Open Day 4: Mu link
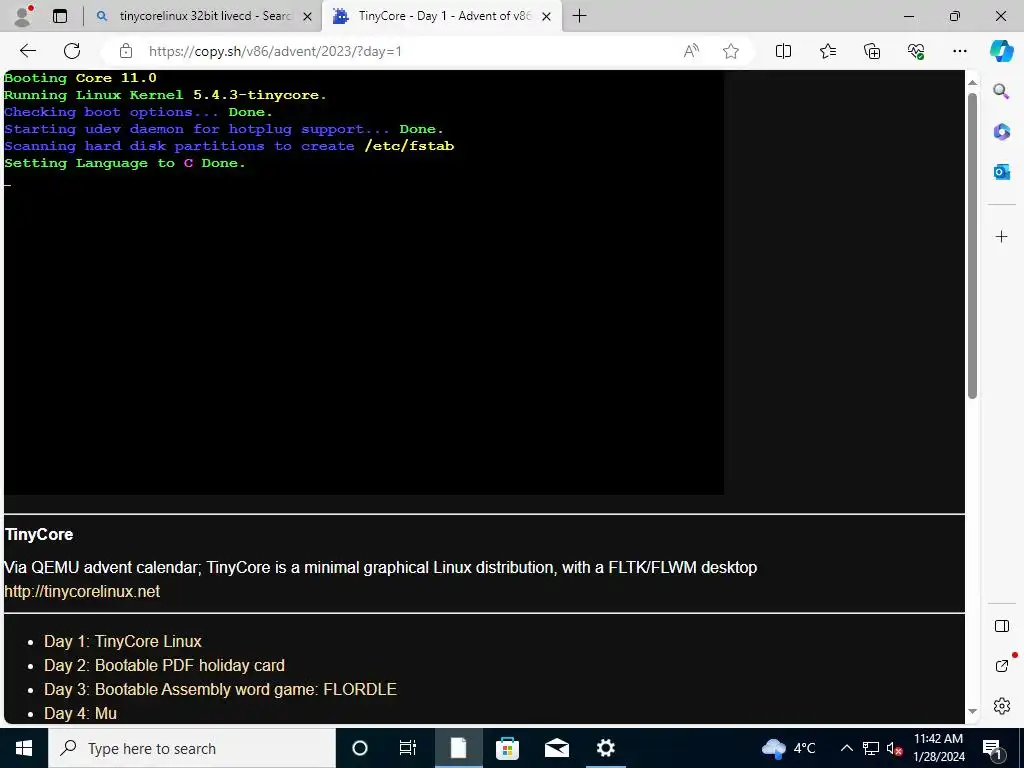 pos(80,713)
